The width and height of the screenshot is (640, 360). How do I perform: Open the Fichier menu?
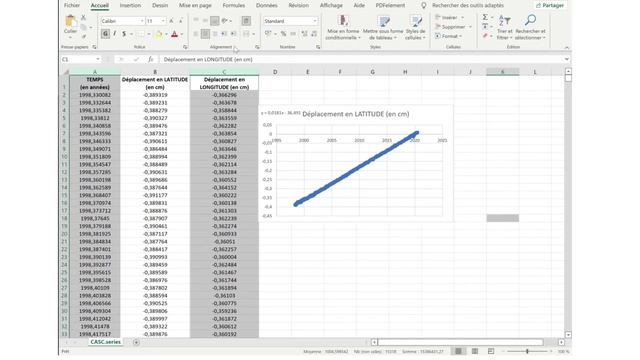tap(72, 5)
